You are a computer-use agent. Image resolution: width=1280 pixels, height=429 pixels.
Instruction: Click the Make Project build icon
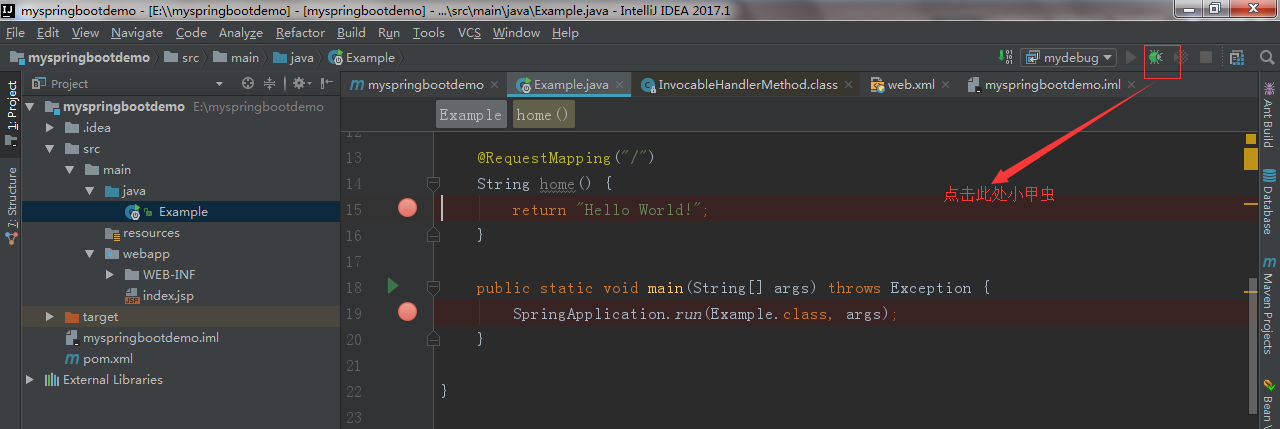click(x=1006, y=58)
